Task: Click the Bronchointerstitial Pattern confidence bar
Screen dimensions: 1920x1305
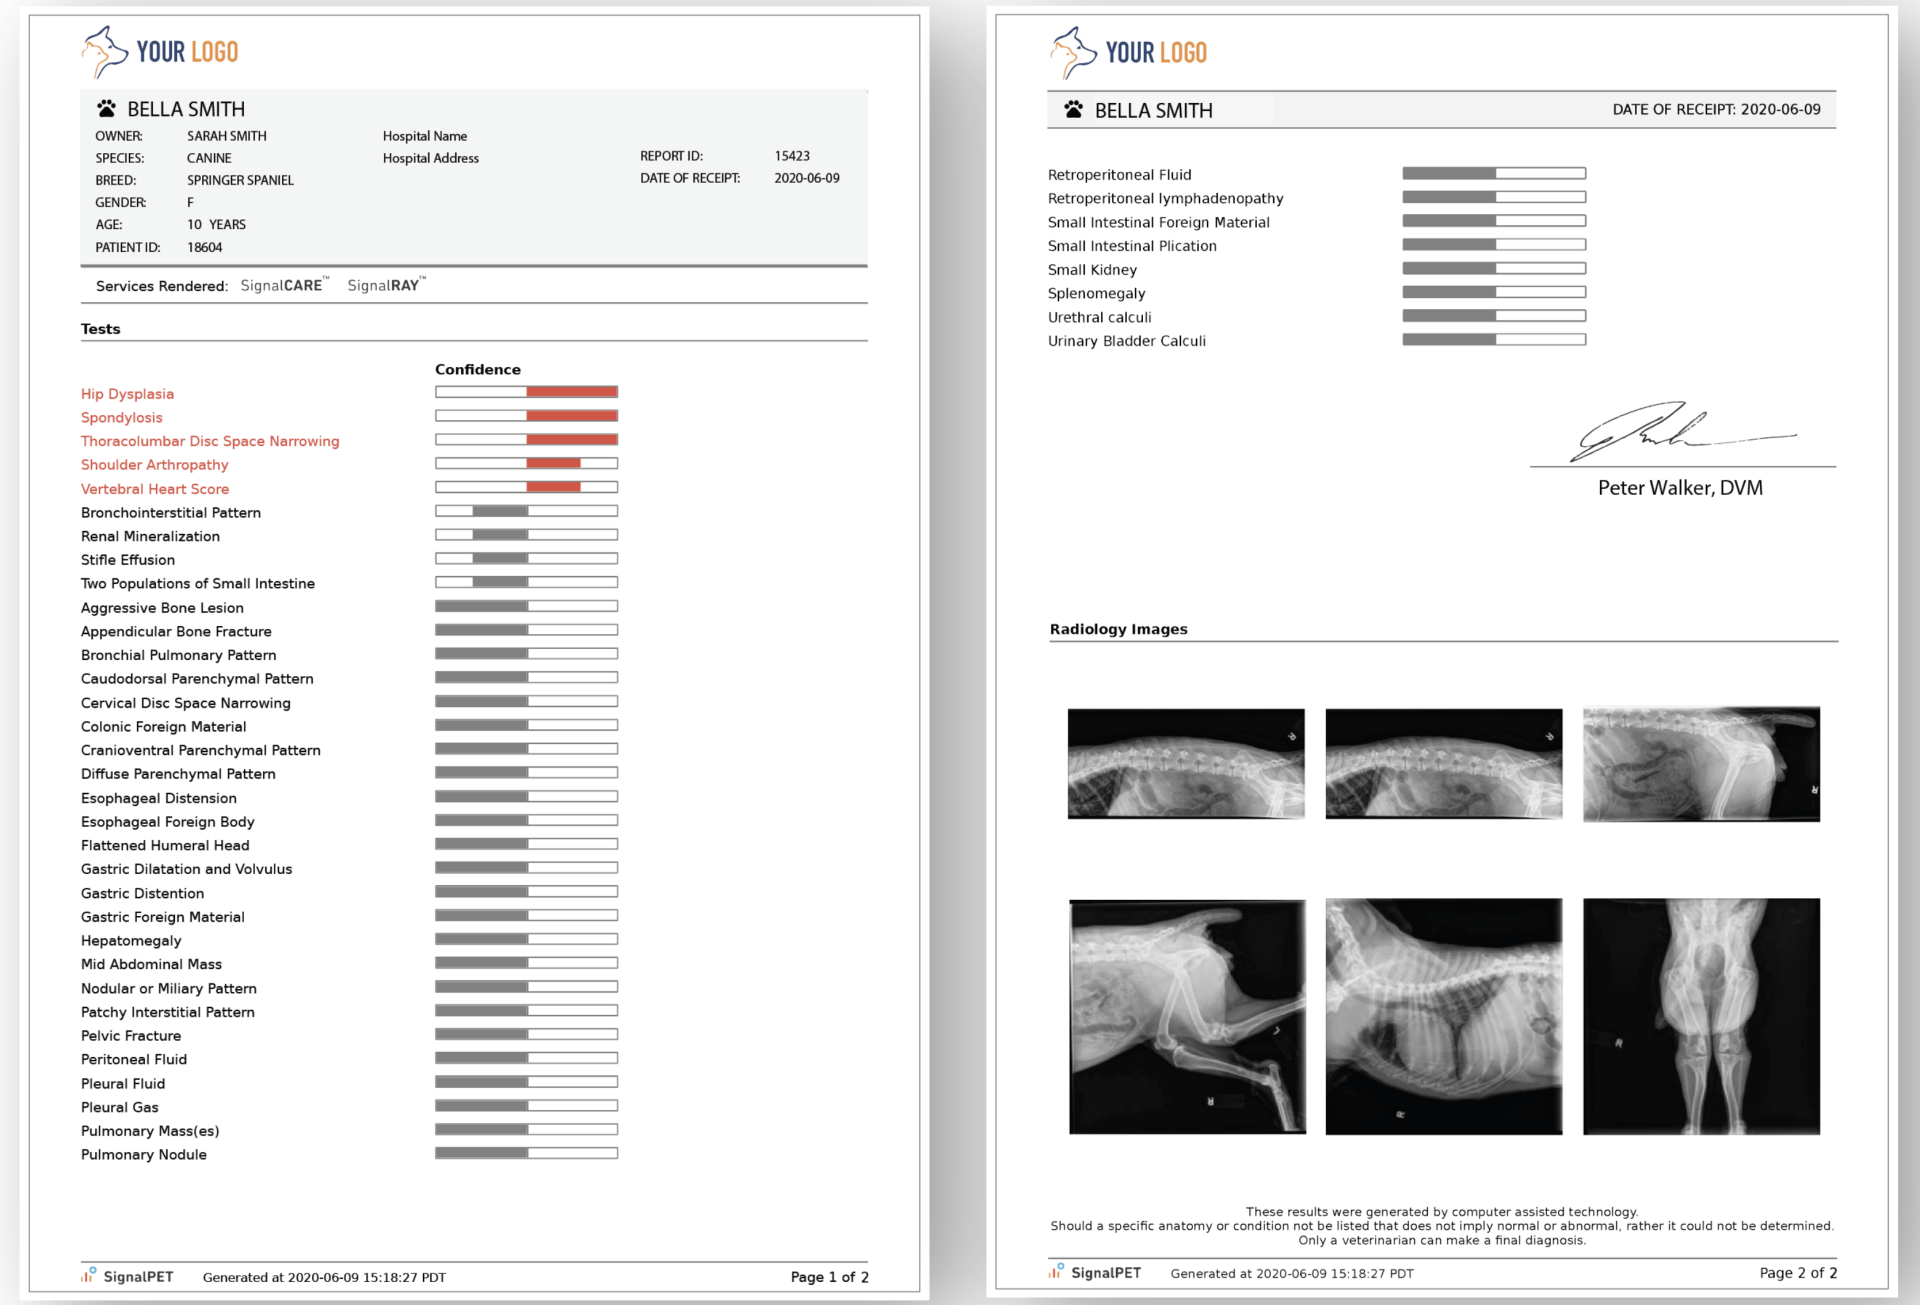Action: pyautogui.click(x=526, y=511)
